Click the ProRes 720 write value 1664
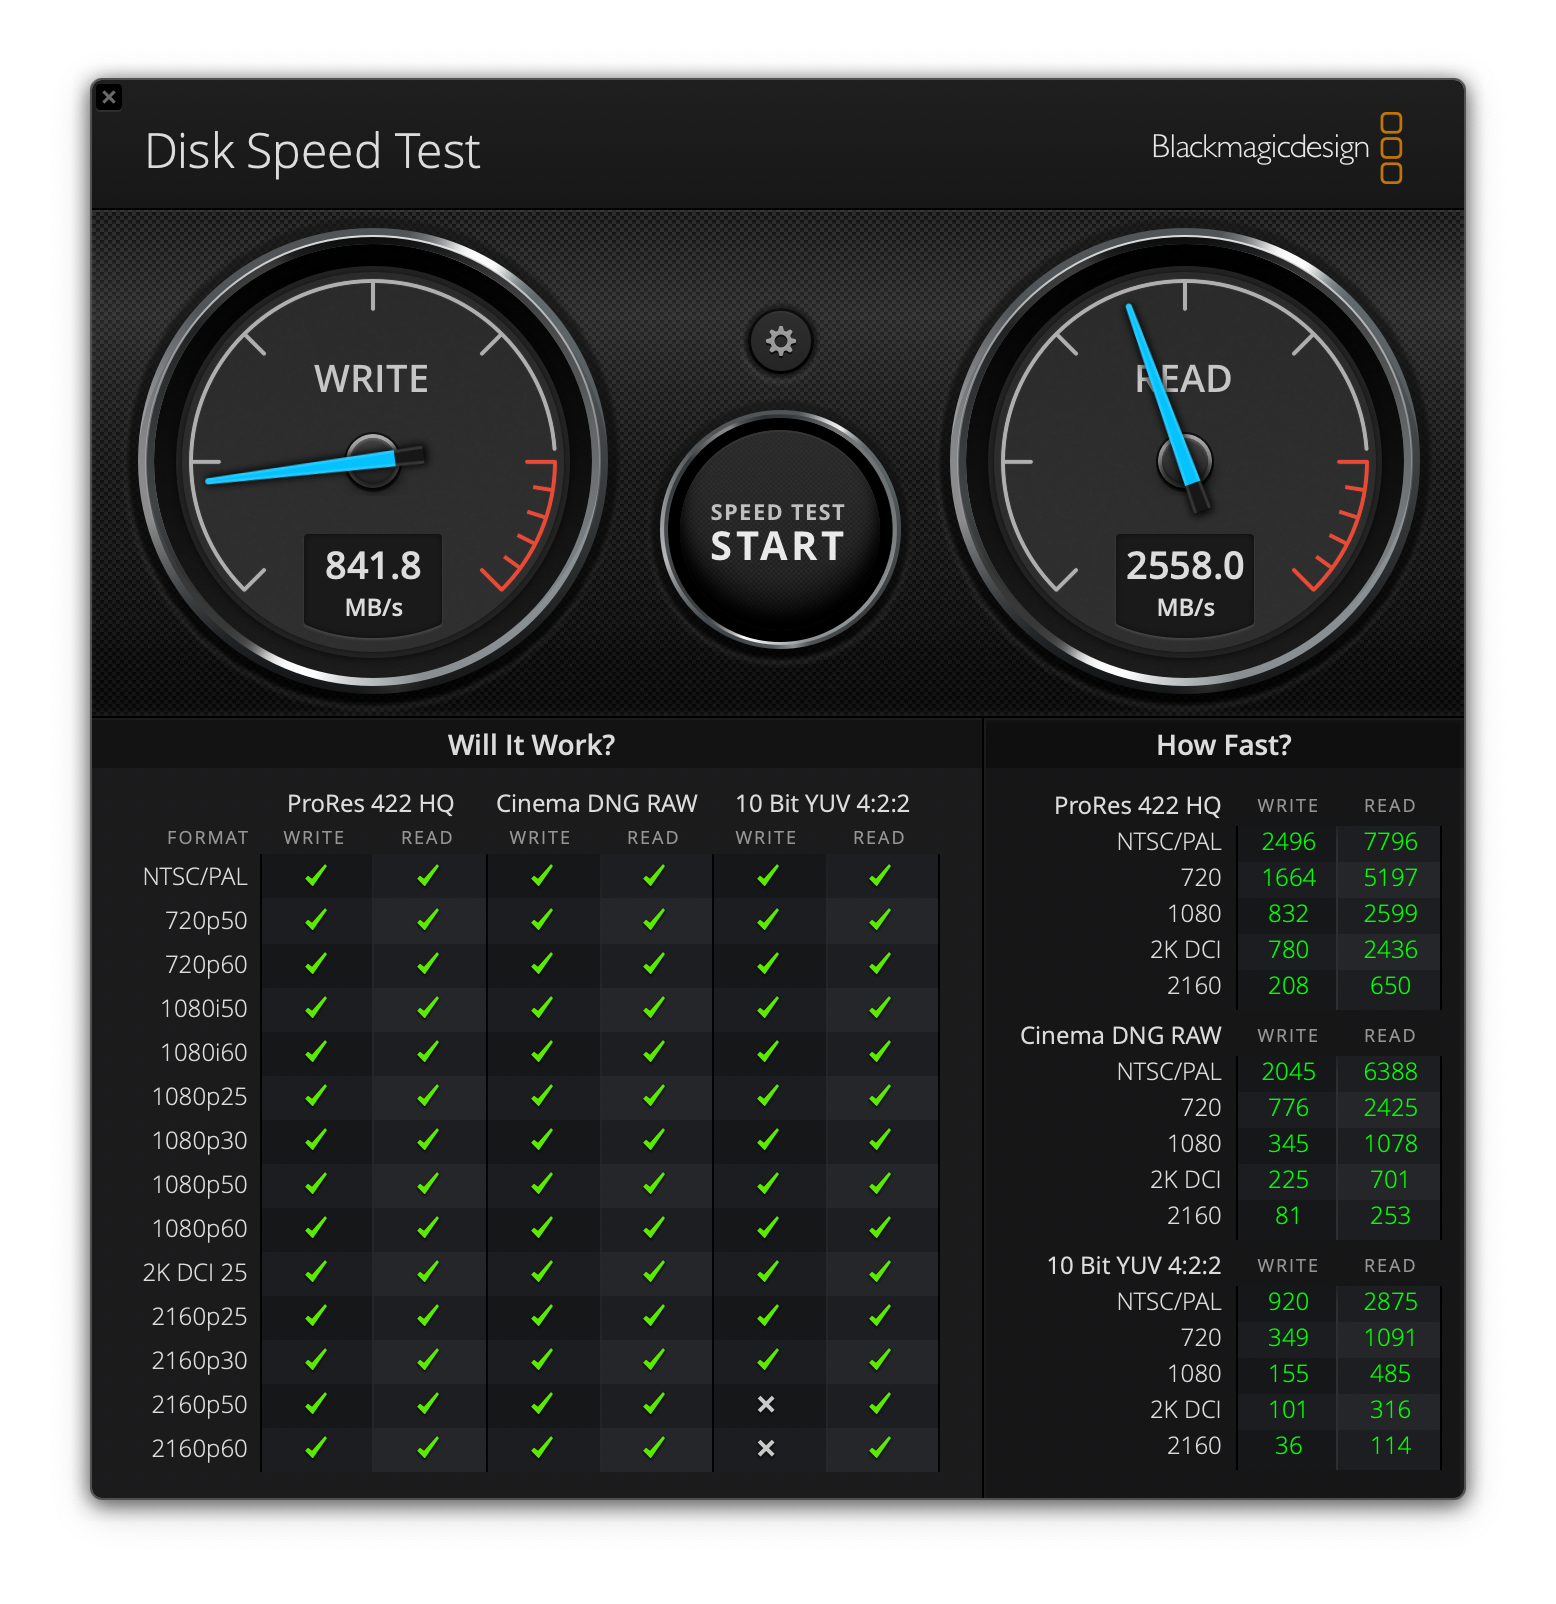Screen dimensions: 1556x1604 click(1288, 878)
